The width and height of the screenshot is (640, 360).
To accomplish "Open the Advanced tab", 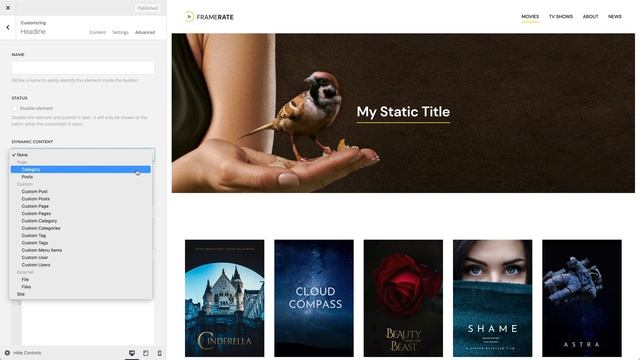I will click(x=145, y=32).
